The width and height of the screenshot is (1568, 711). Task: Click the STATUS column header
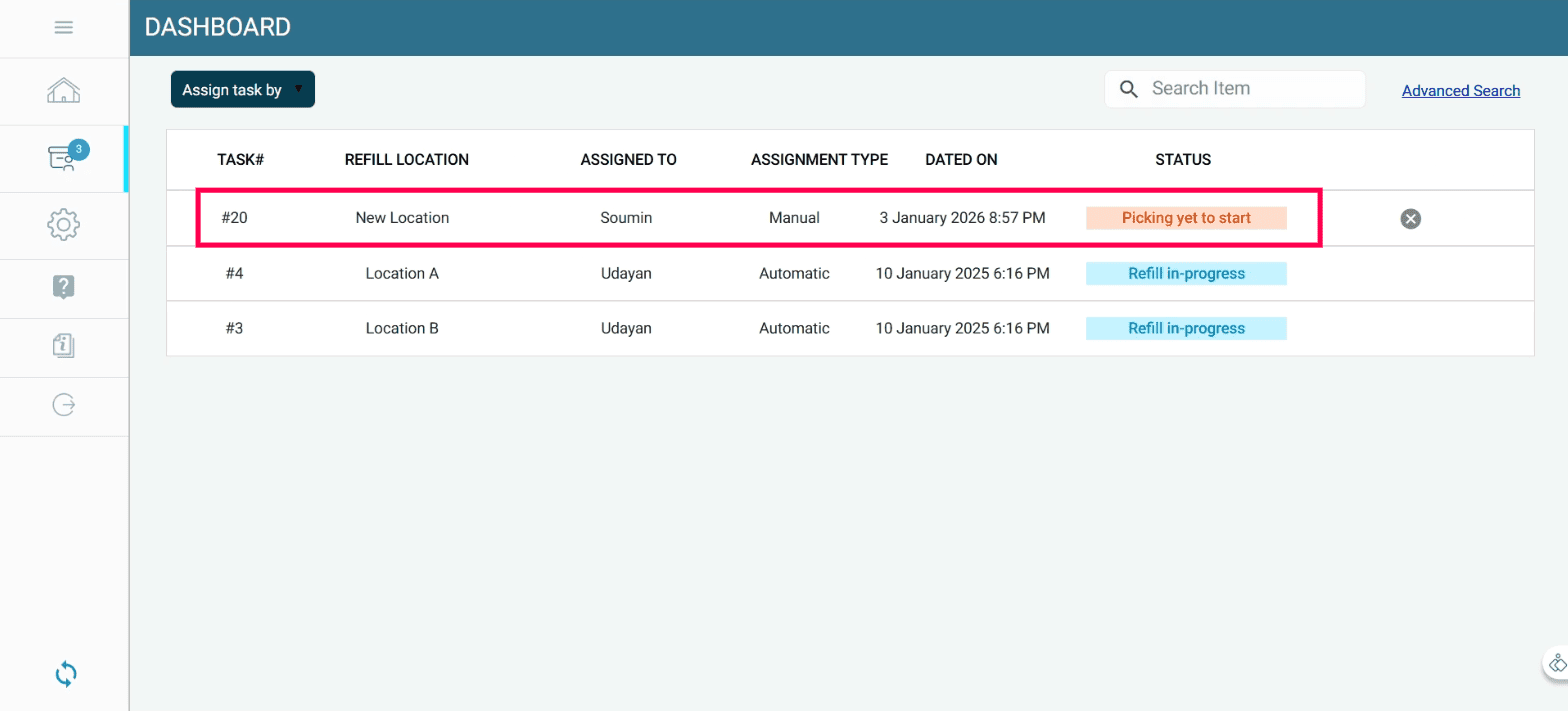coord(1183,160)
